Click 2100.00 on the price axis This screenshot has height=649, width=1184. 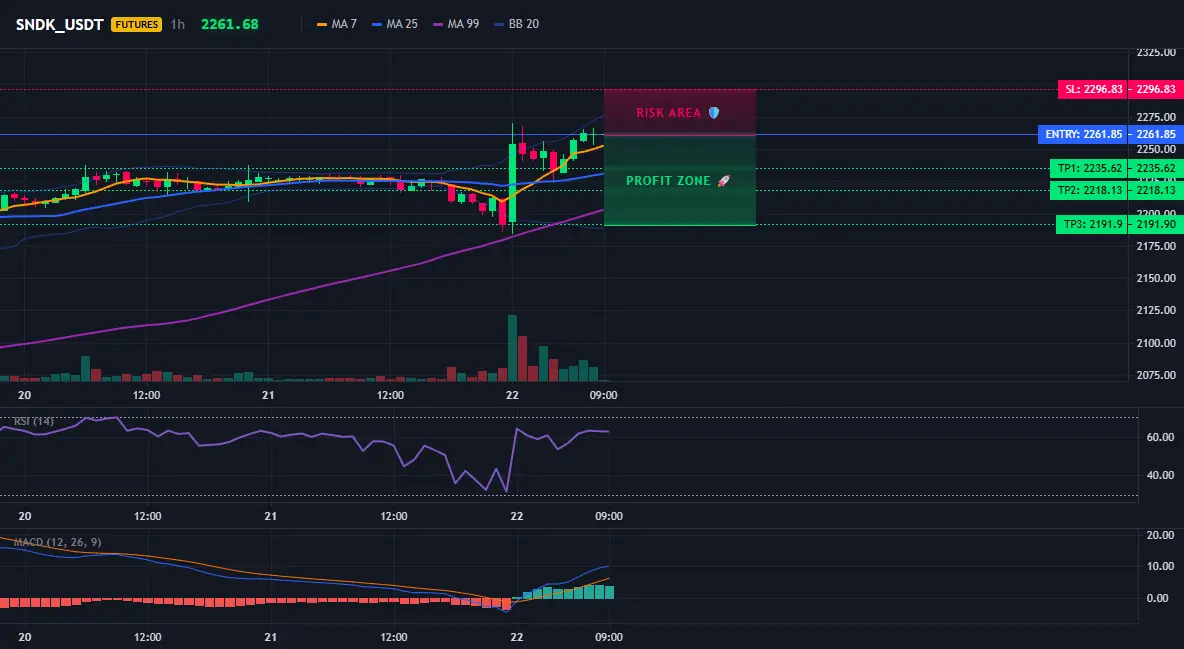1156,343
